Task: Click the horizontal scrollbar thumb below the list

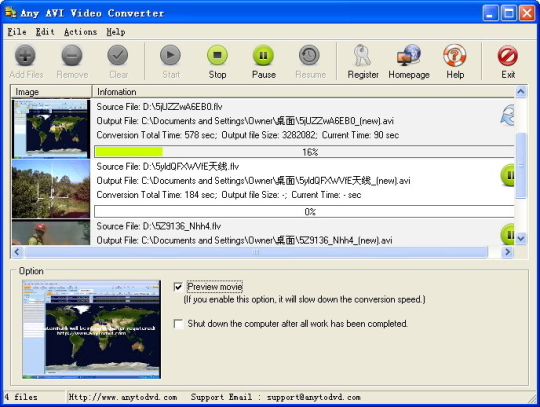Action: click(256, 252)
